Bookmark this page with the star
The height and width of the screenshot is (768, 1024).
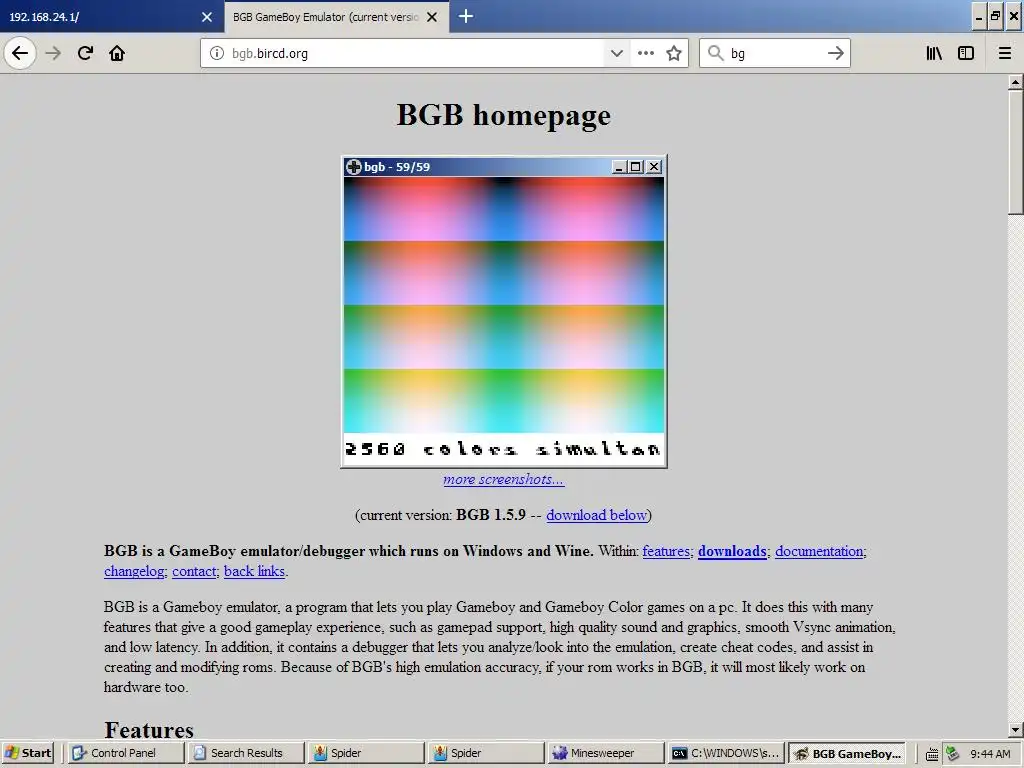click(674, 53)
